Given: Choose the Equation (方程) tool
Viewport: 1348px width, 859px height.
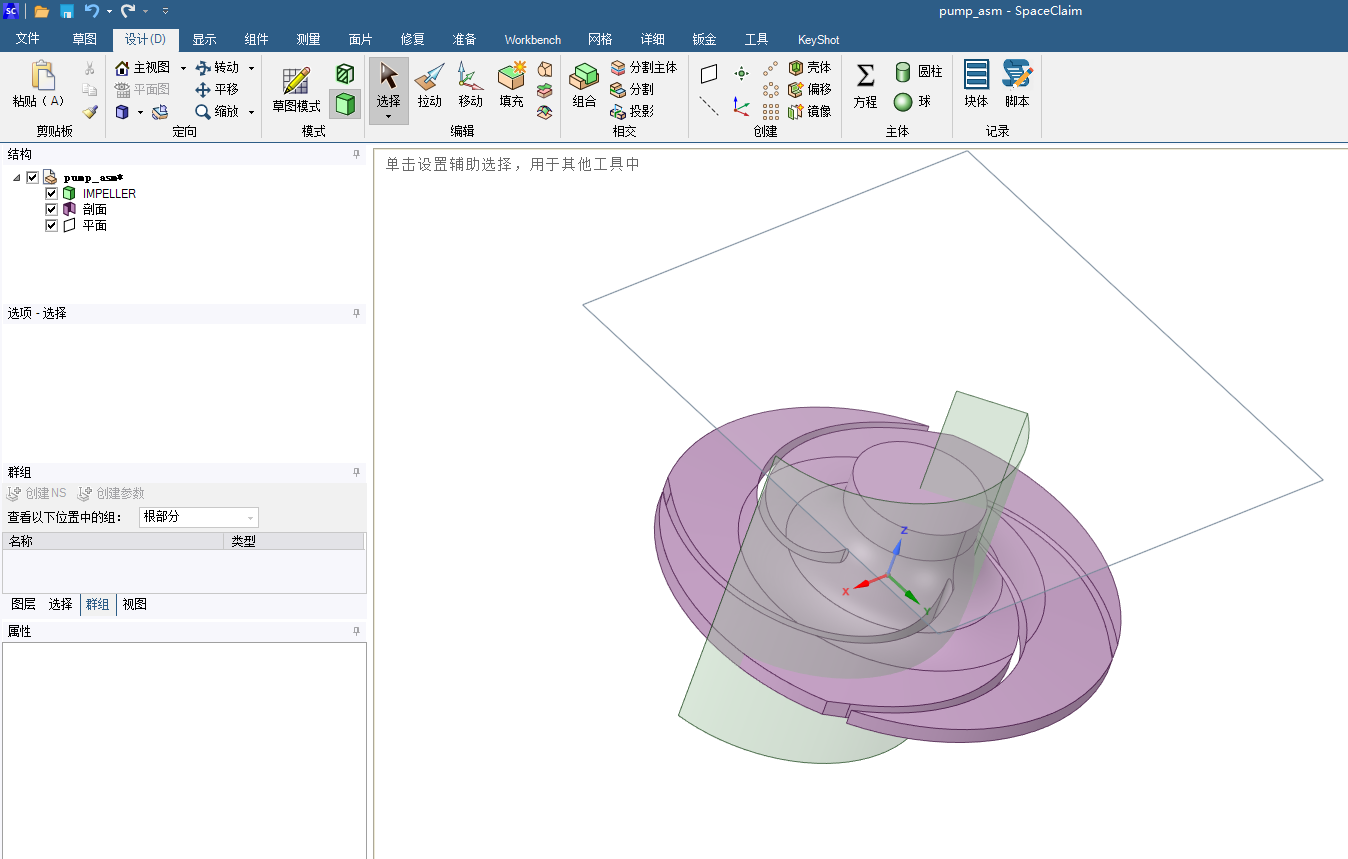Looking at the screenshot, I should coord(865,85).
